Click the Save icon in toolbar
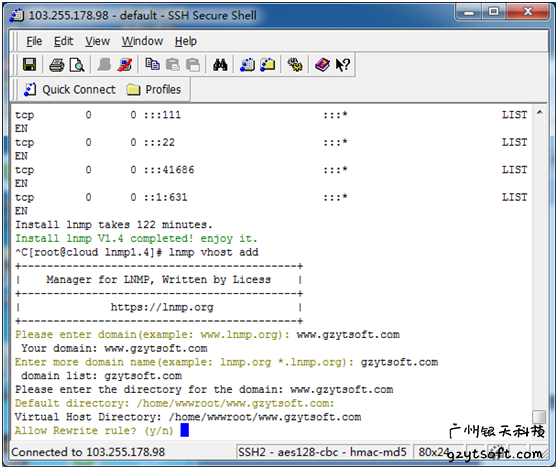Image resolution: width=558 pixels, height=469 pixels. 29,65
